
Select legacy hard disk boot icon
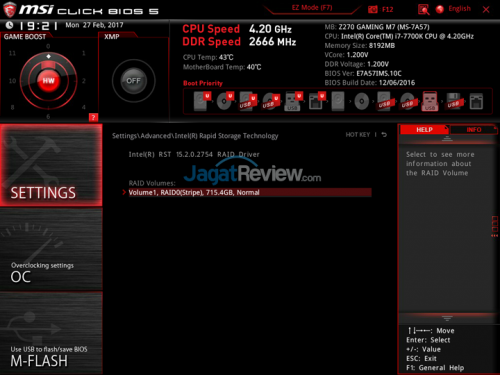pos(338,101)
